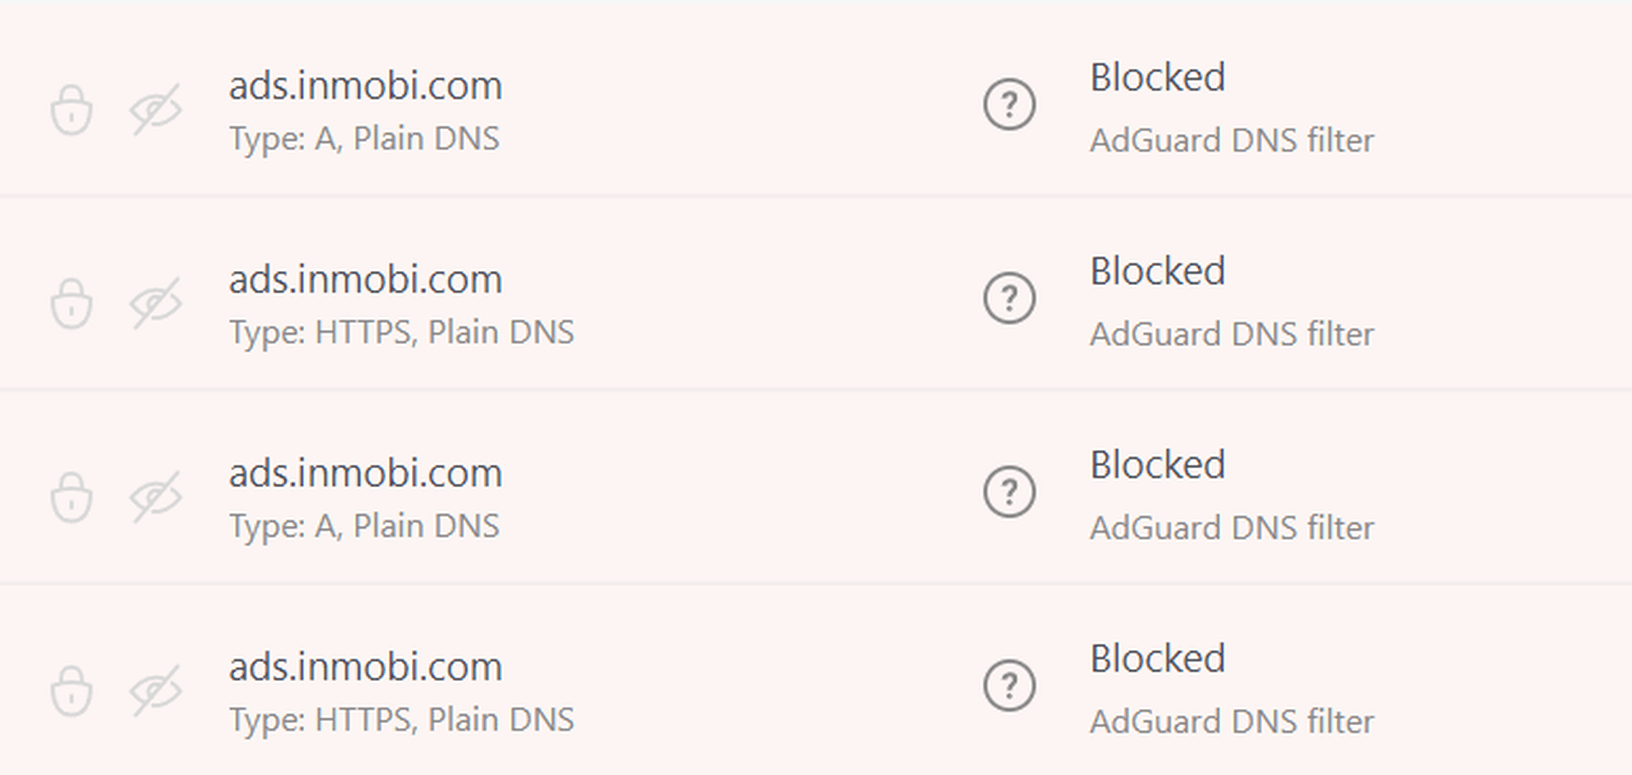The image size is (1632, 775).
Task: Open the question-mark help icon in the second row
Action: (1009, 299)
